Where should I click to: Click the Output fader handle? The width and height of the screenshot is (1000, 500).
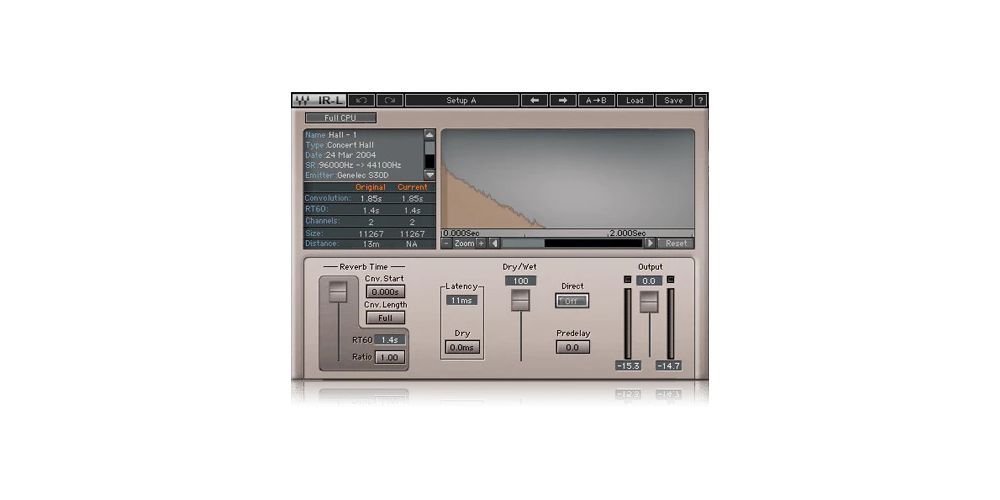(x=649, y=302)
